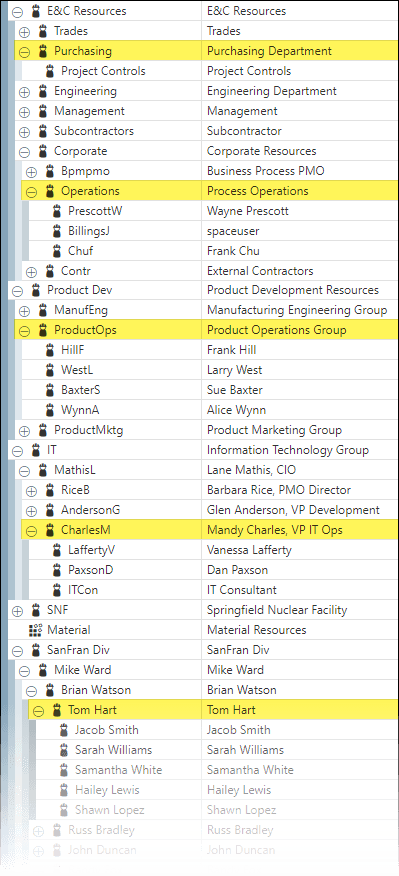The image size is (399, 876).
Task: Expand the Subcontractors node
Action: [24, 132]
